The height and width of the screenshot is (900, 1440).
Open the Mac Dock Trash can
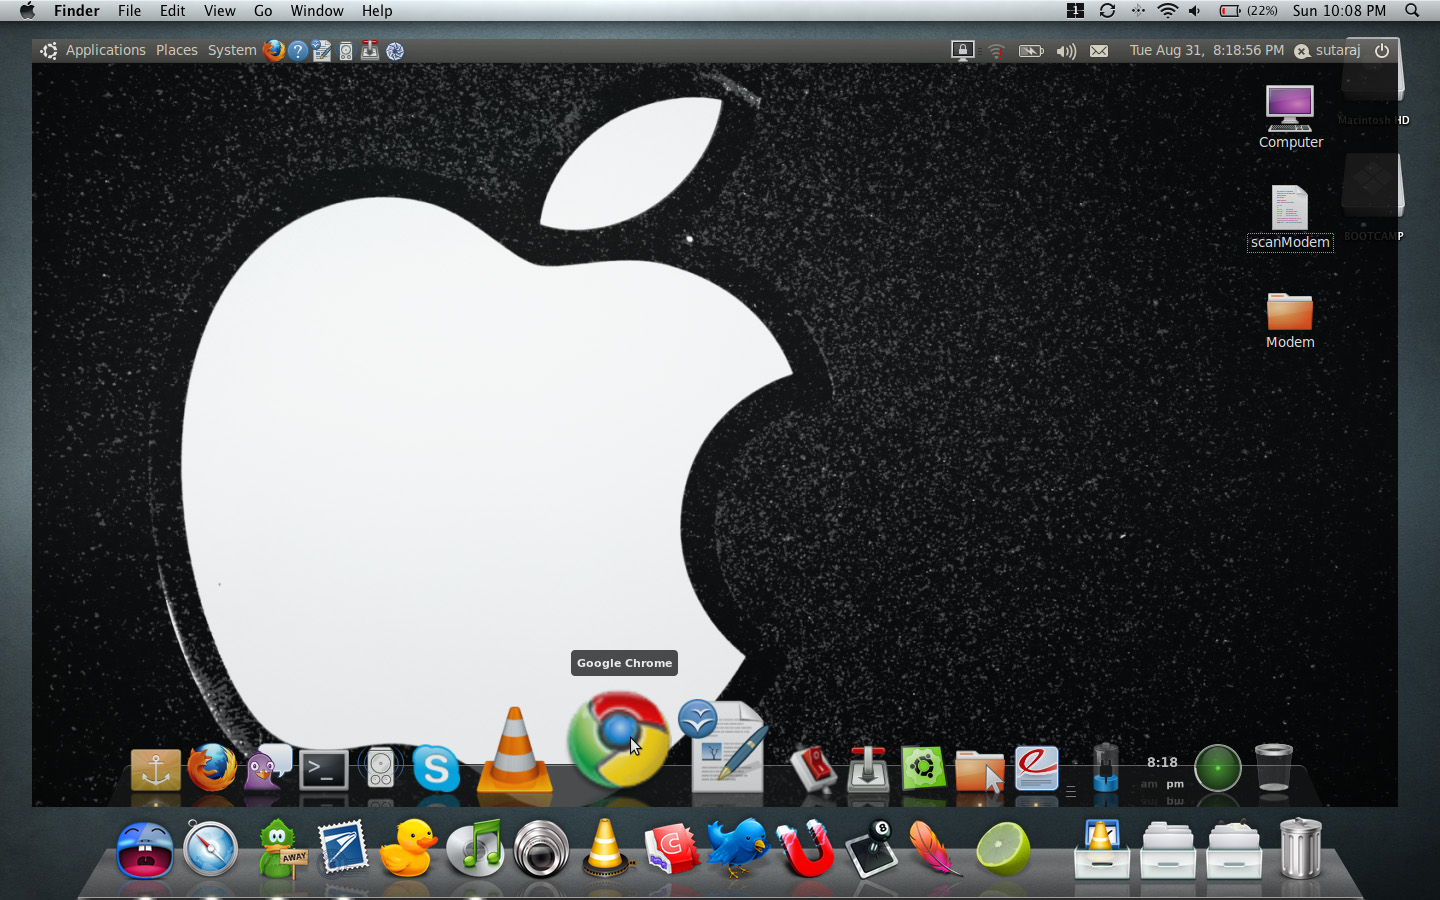pyautogui.click(x=1300, y=848)
